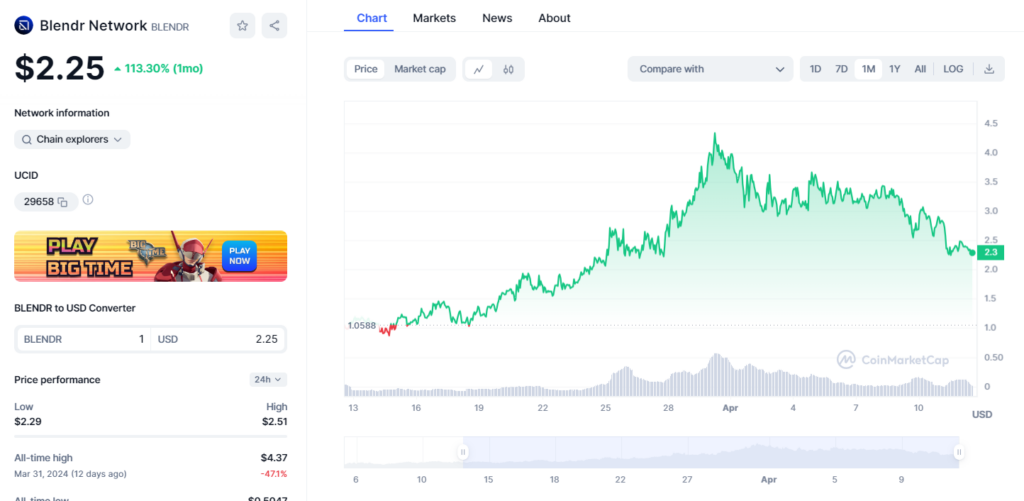
Task: Set chart range to 1M
Action: click(868, 69)
